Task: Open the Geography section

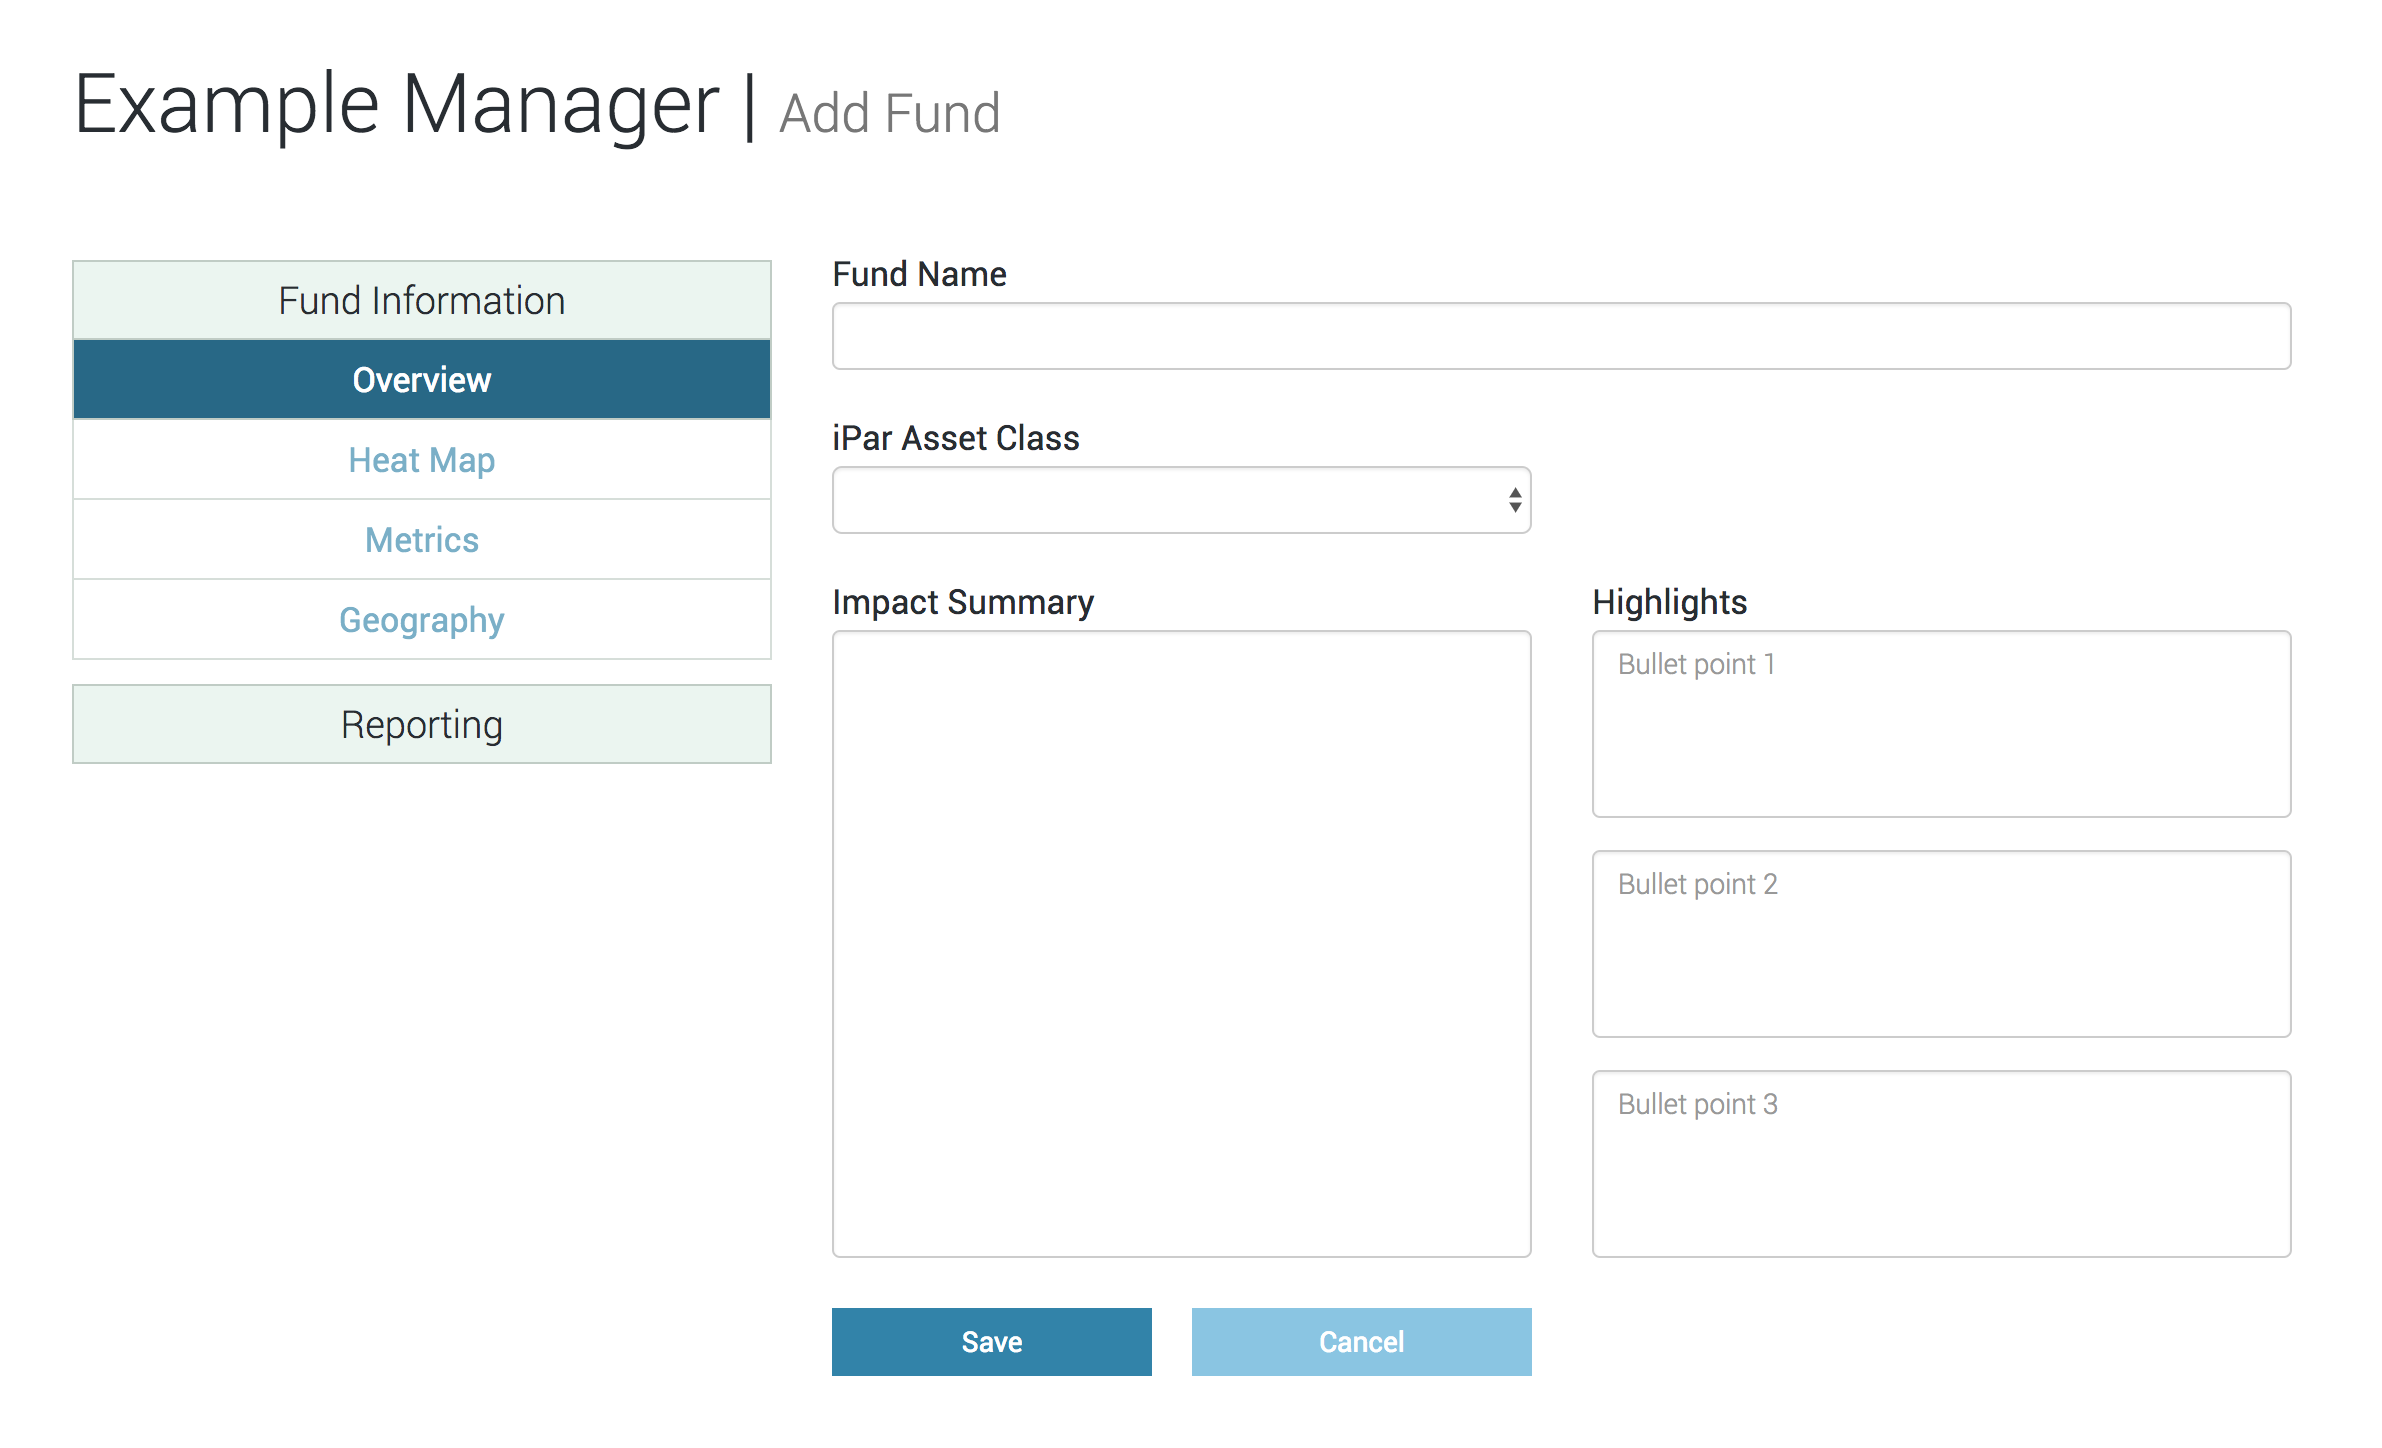Action: [421, 620]
